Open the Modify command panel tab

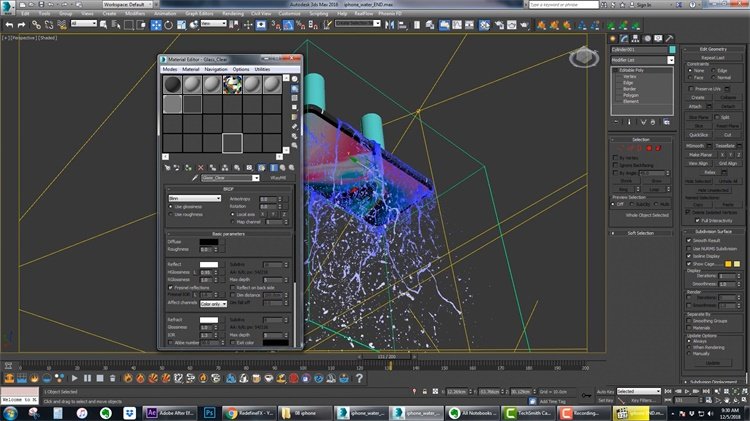[624, 39]
